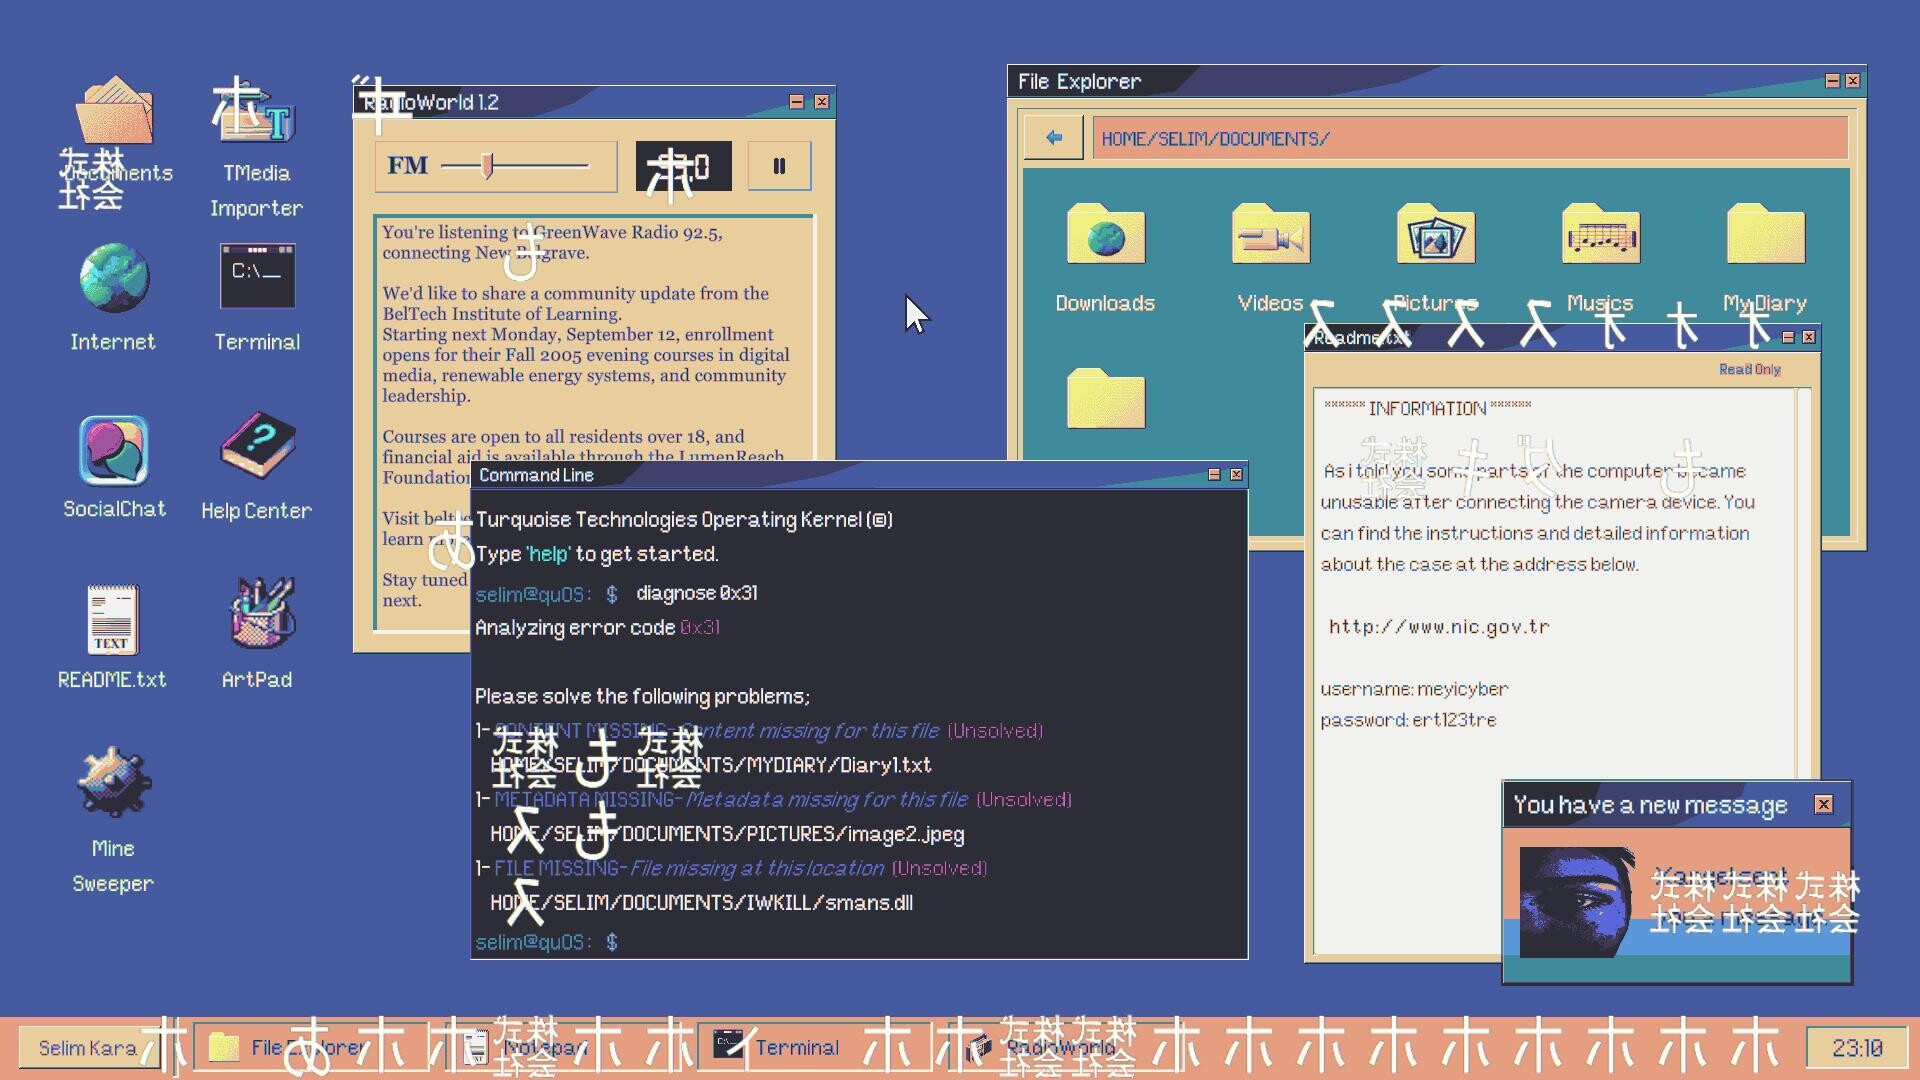
Task: Open README.txt on the desktop
Action: tap(113, 620)
